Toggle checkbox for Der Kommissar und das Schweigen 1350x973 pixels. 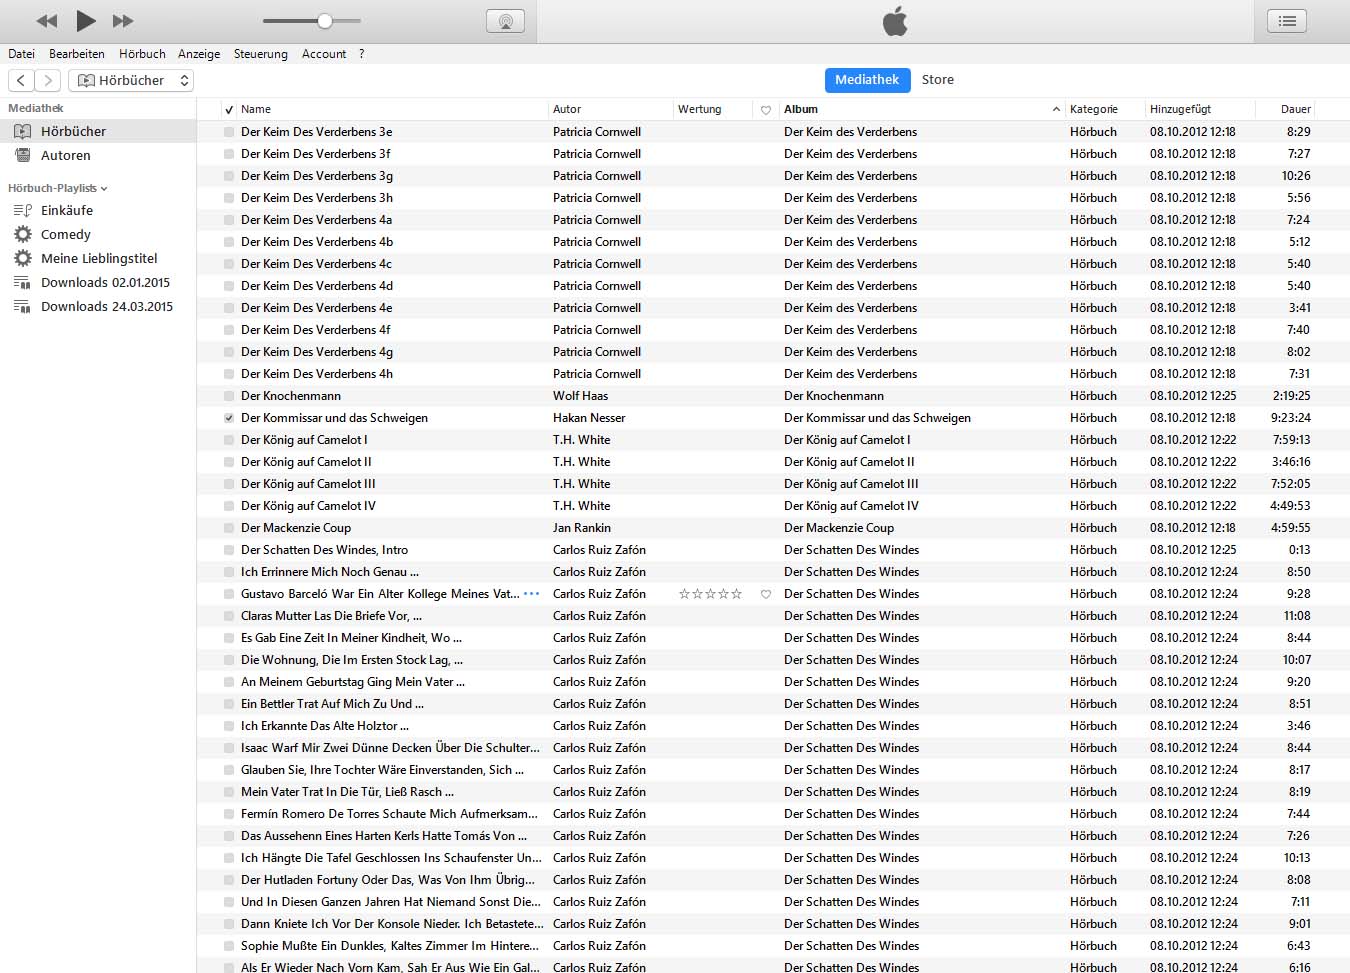[229, 418]
